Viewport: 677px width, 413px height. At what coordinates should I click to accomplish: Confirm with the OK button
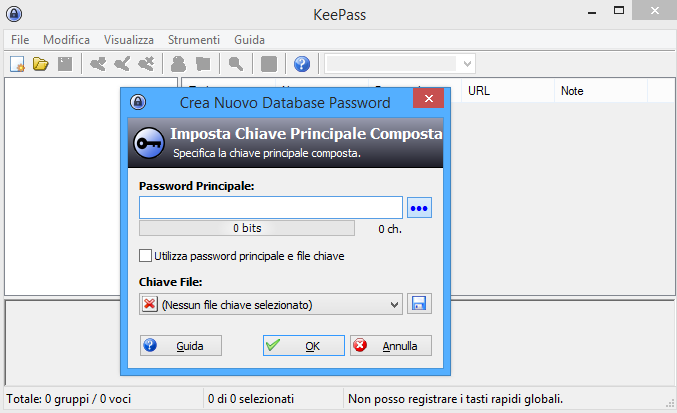tap(304, 346)
